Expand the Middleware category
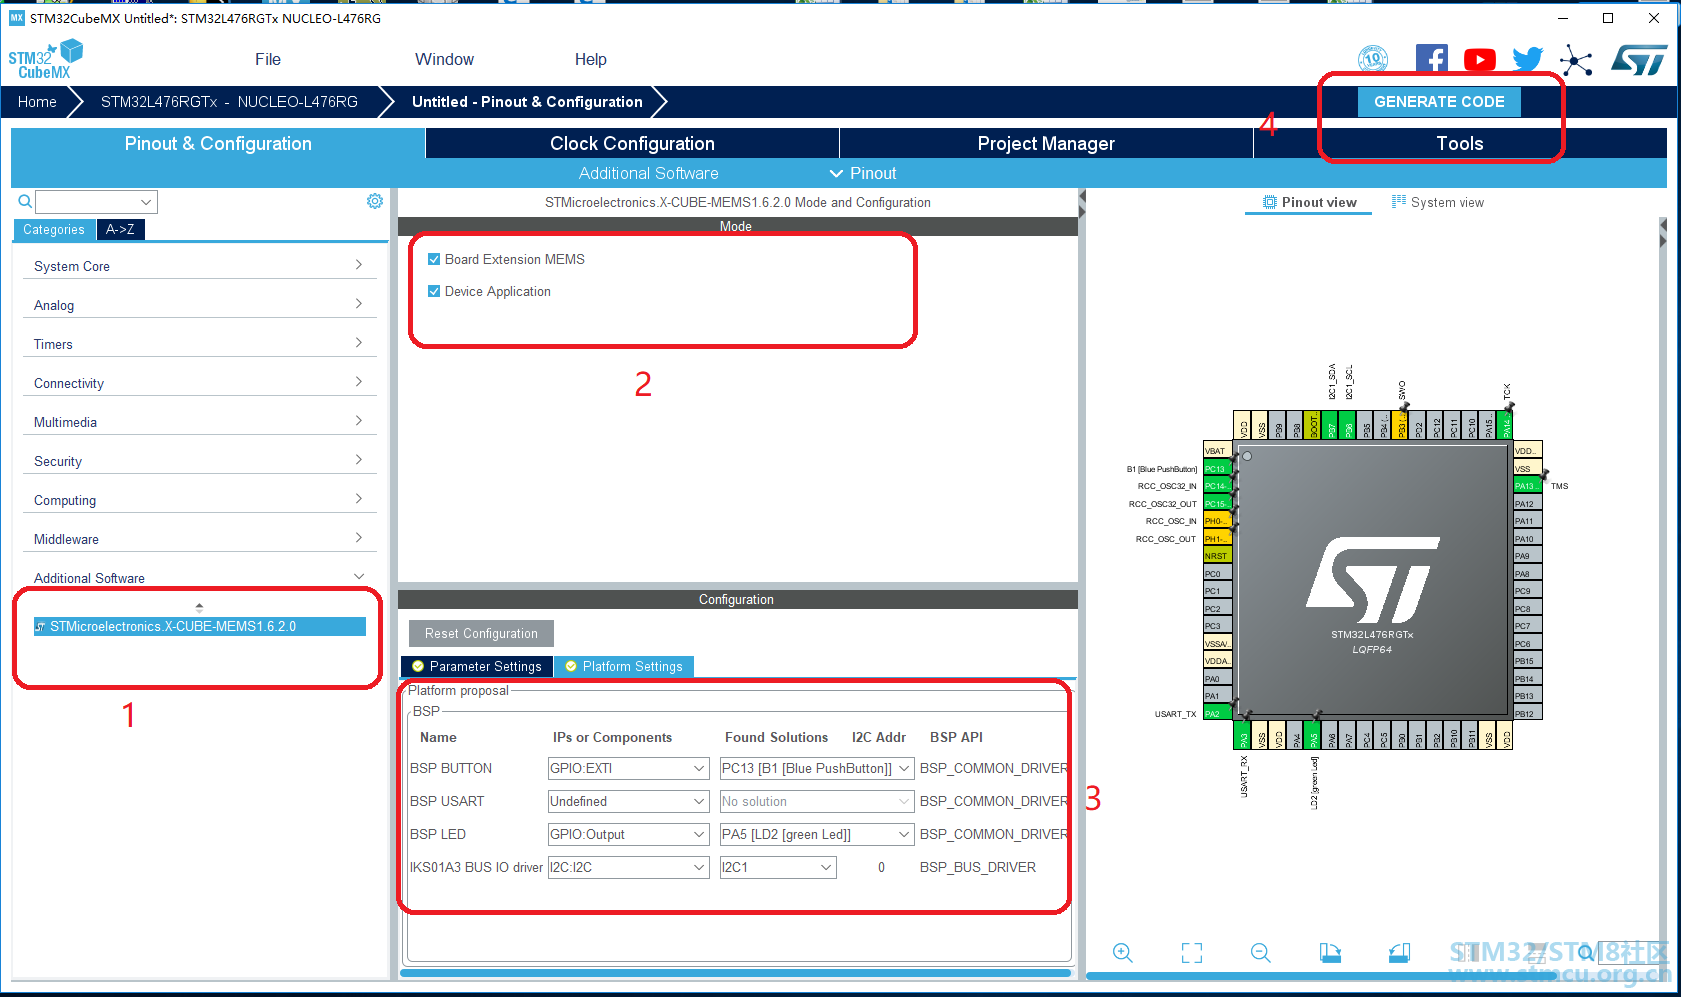The width and height of the screenshot is (1681, 997). click(200, 539)
